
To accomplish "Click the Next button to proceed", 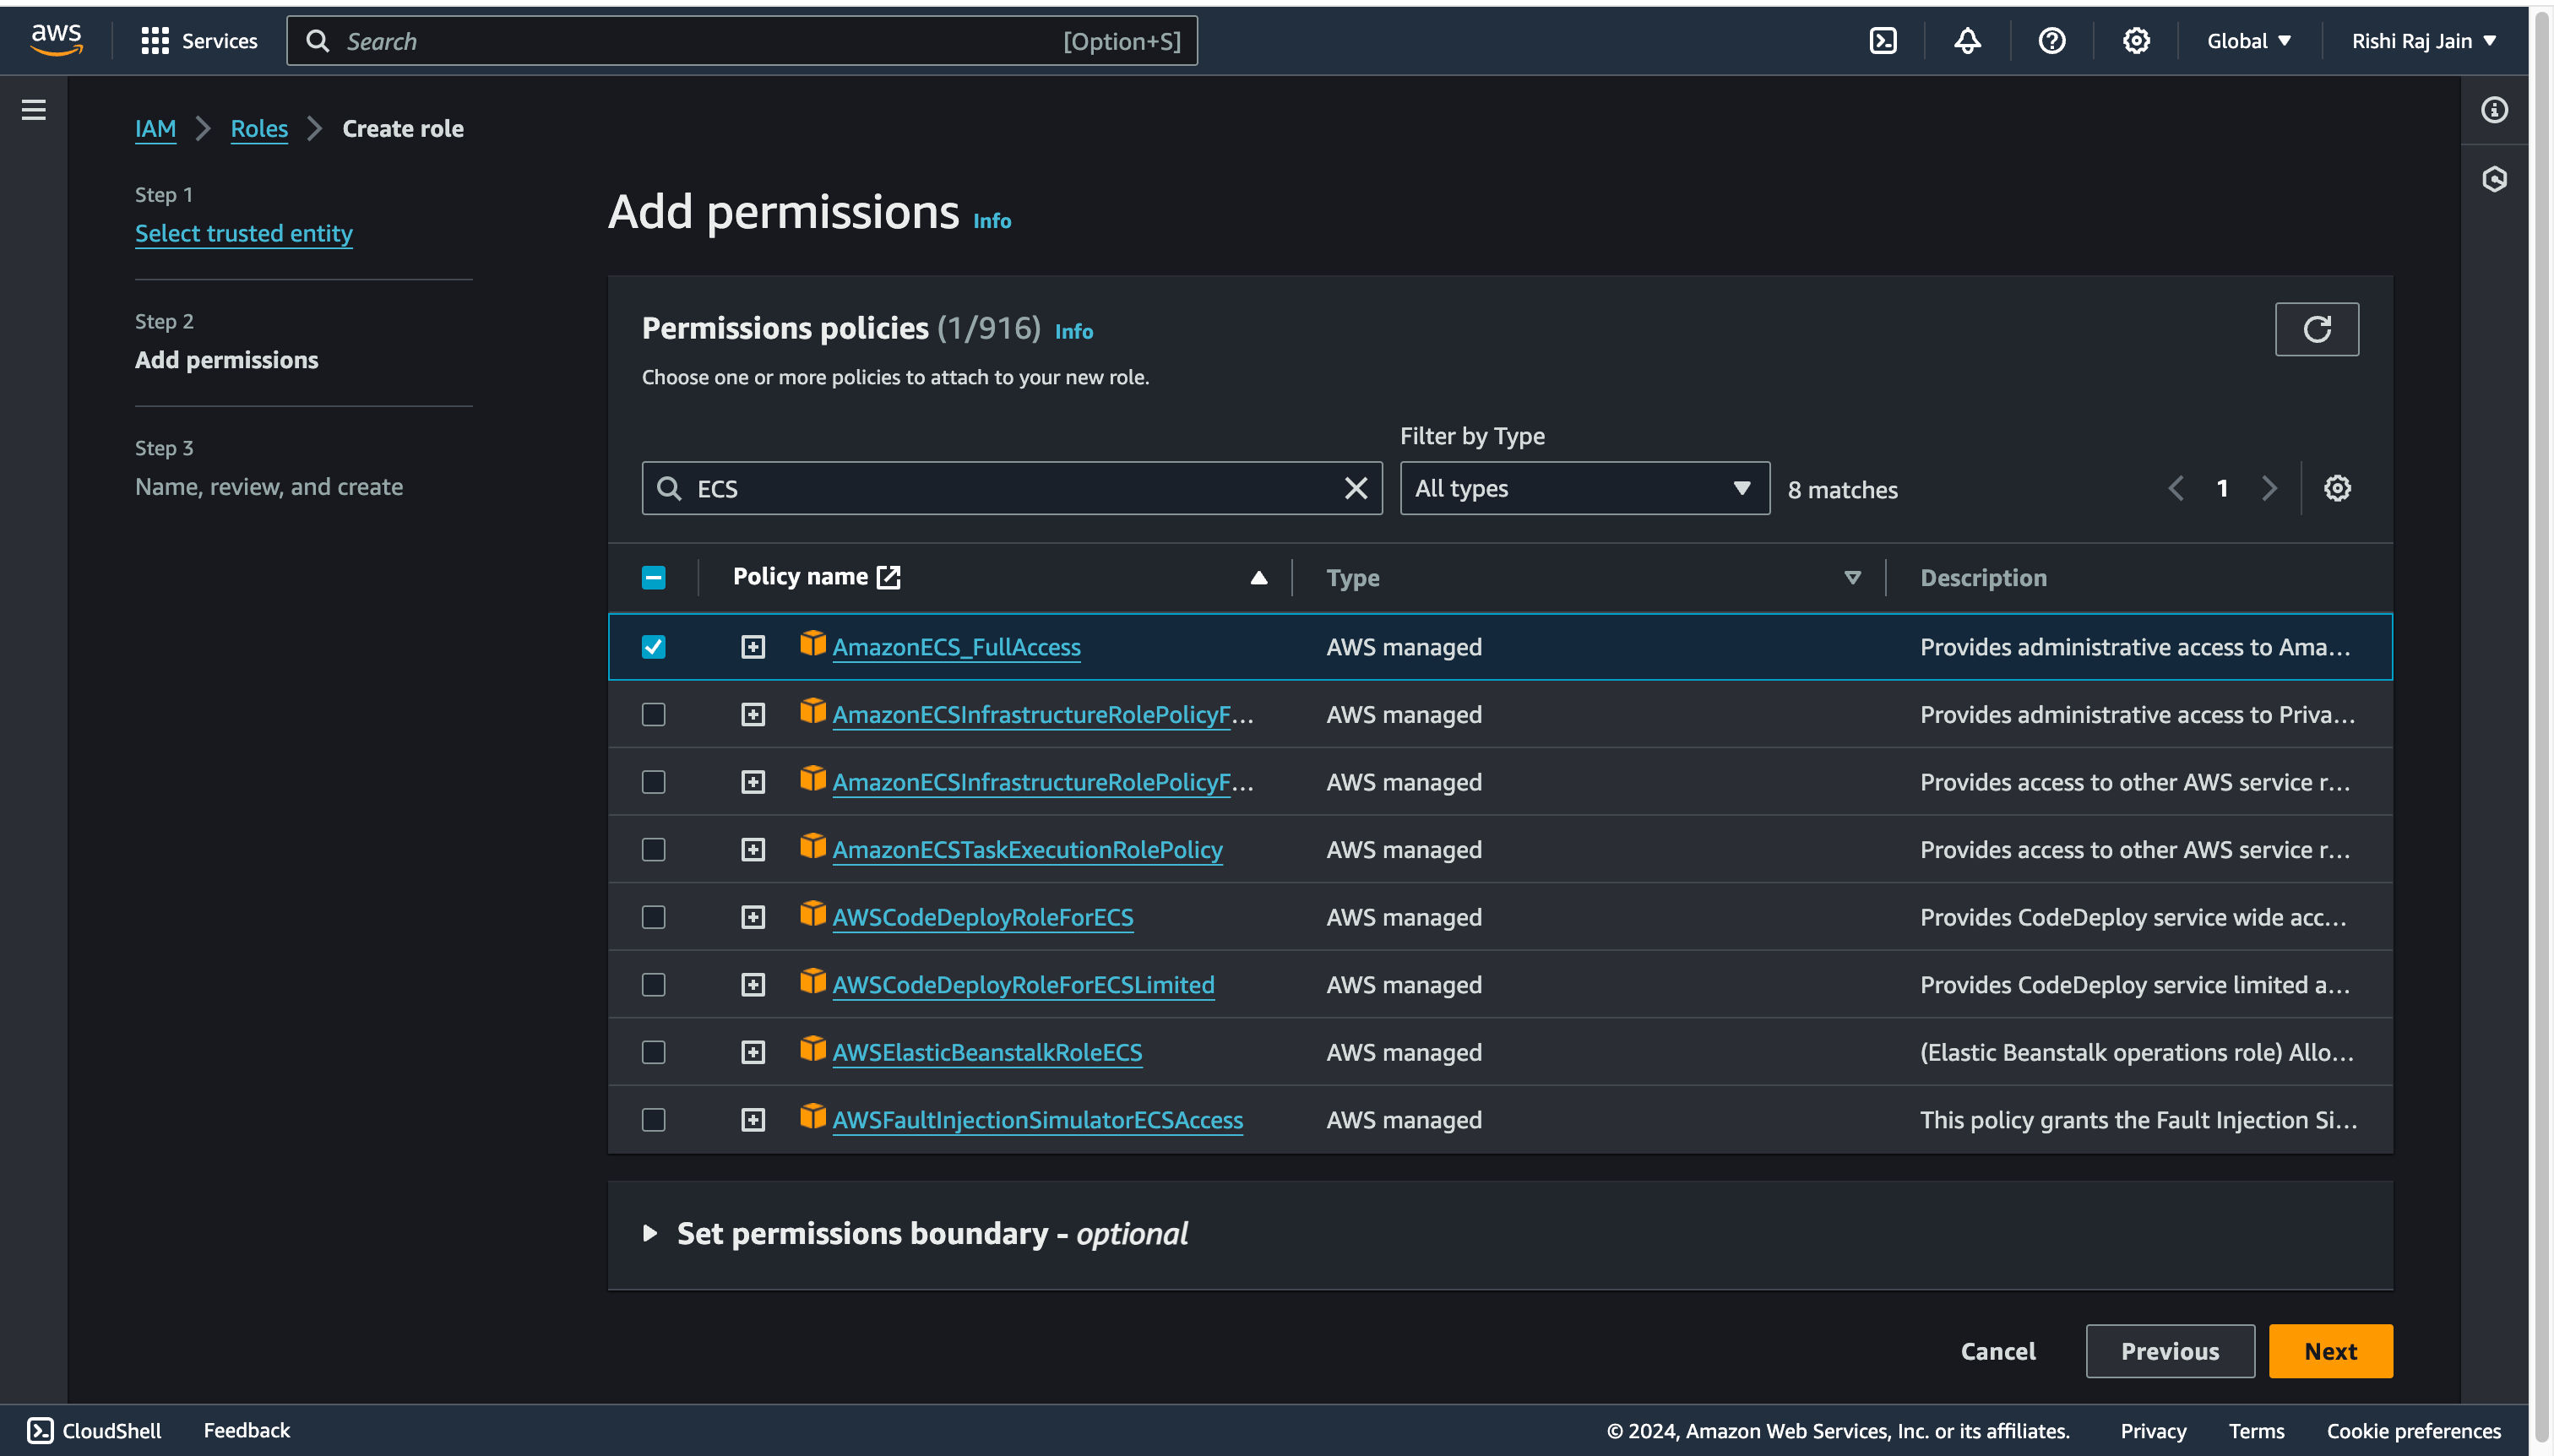I will coord(2329,1350).
